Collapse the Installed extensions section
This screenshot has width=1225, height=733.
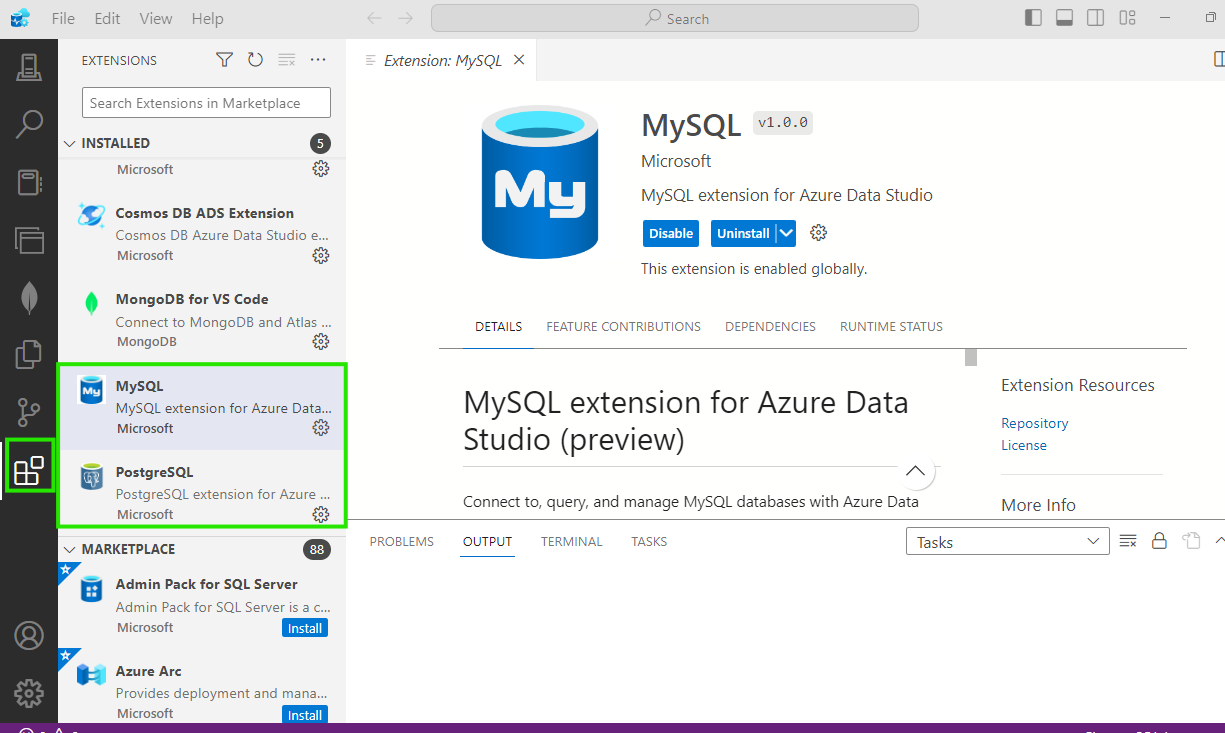tap(70, 143)
